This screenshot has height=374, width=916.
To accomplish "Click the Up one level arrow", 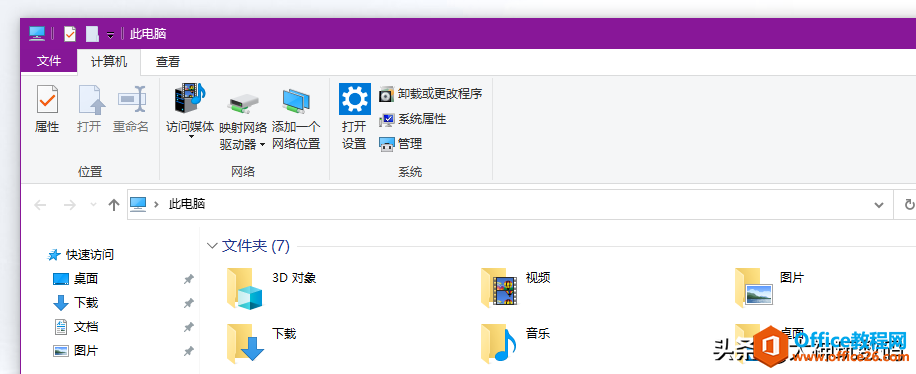I will point(114,205).
